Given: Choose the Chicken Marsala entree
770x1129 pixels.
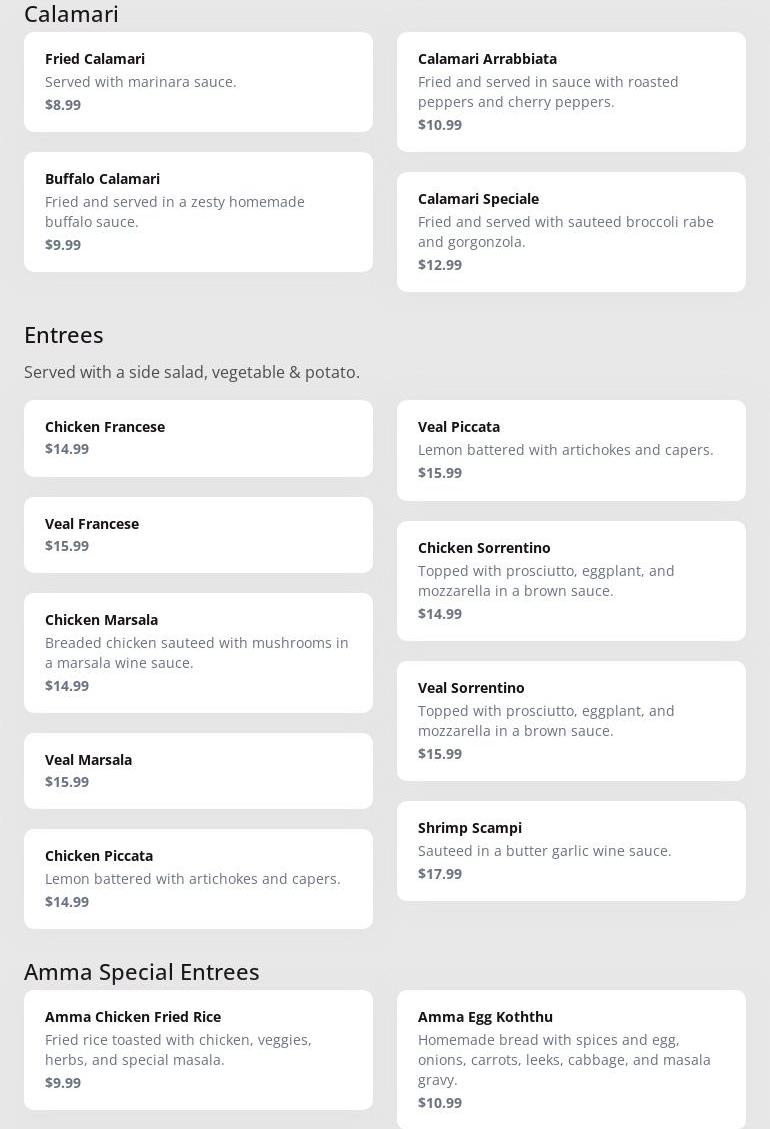Looking at the screenshot, I should pos(198,652).
